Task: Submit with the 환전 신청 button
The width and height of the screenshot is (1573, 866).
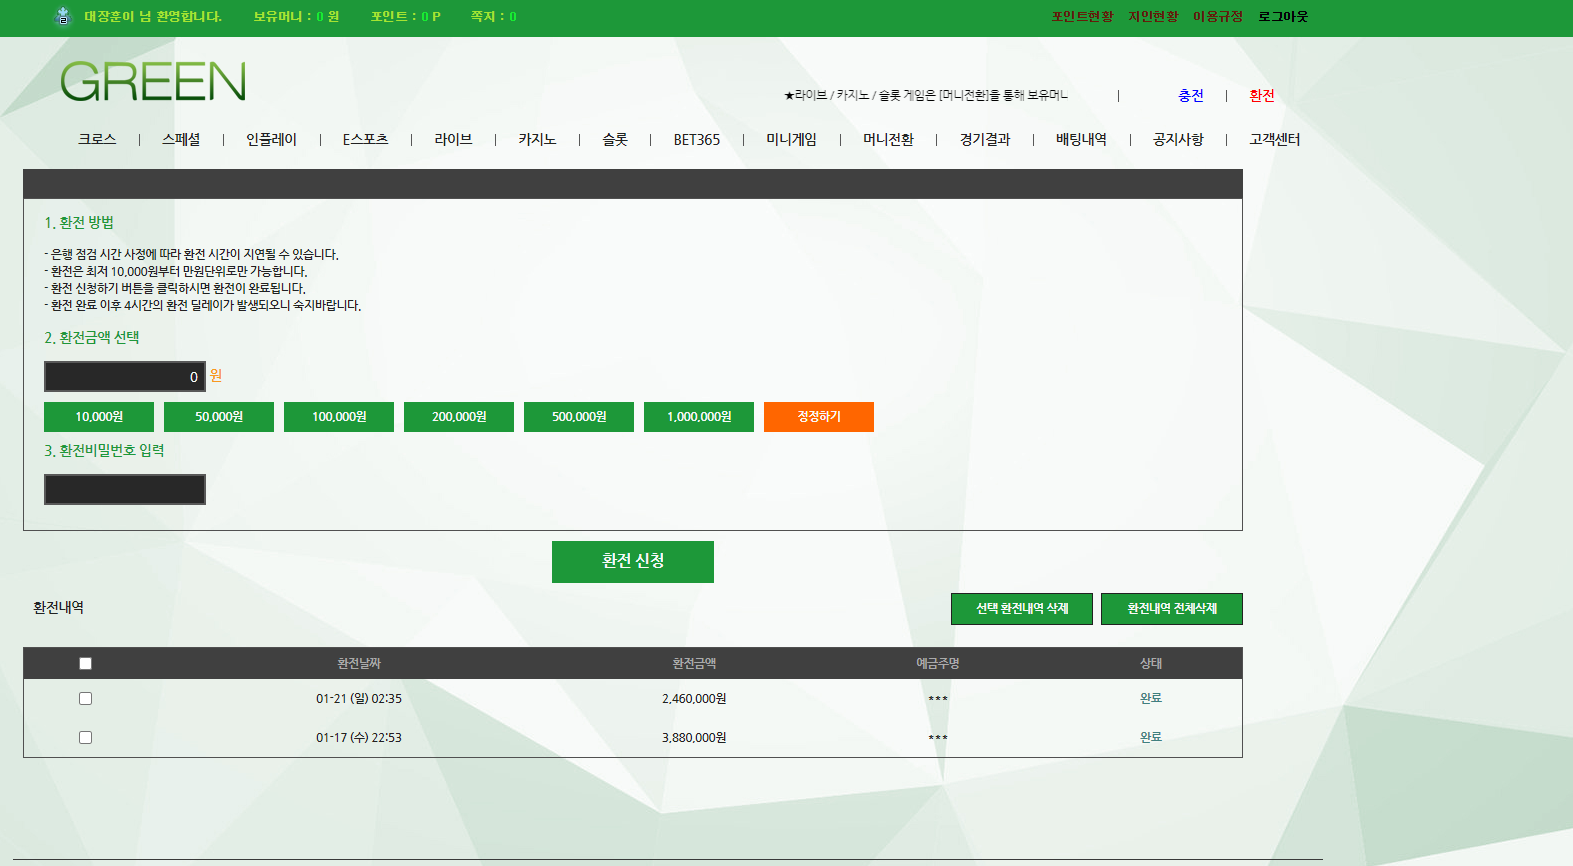Action: (633, 562)
